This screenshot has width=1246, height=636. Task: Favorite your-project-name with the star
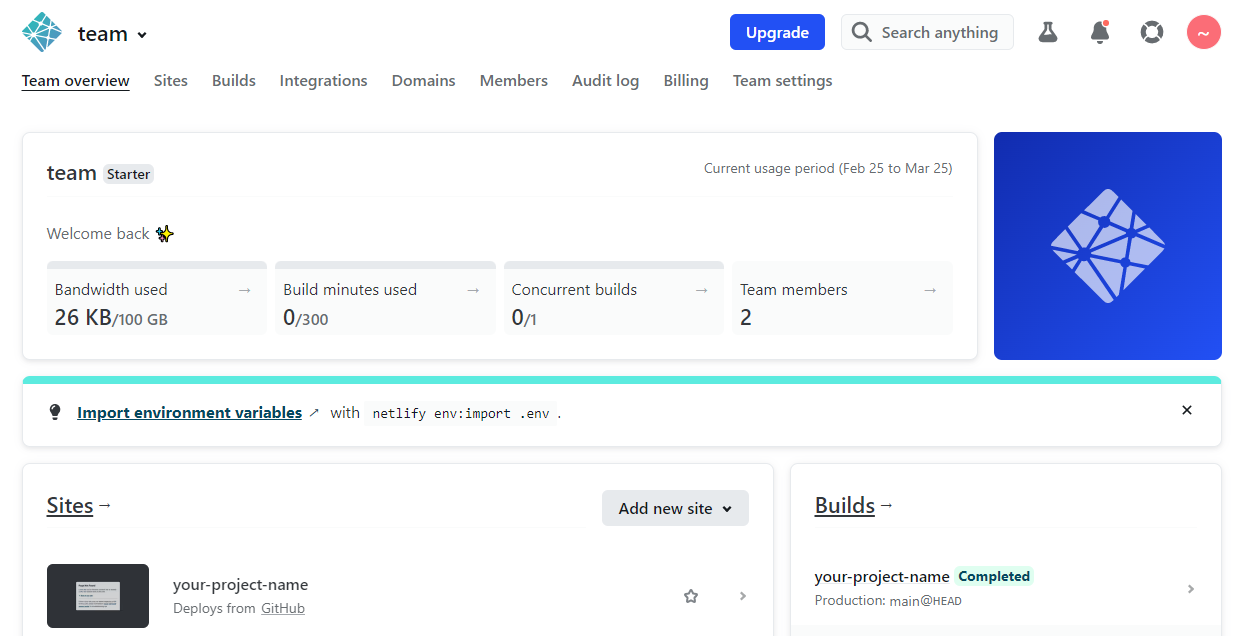click(691, 596)
